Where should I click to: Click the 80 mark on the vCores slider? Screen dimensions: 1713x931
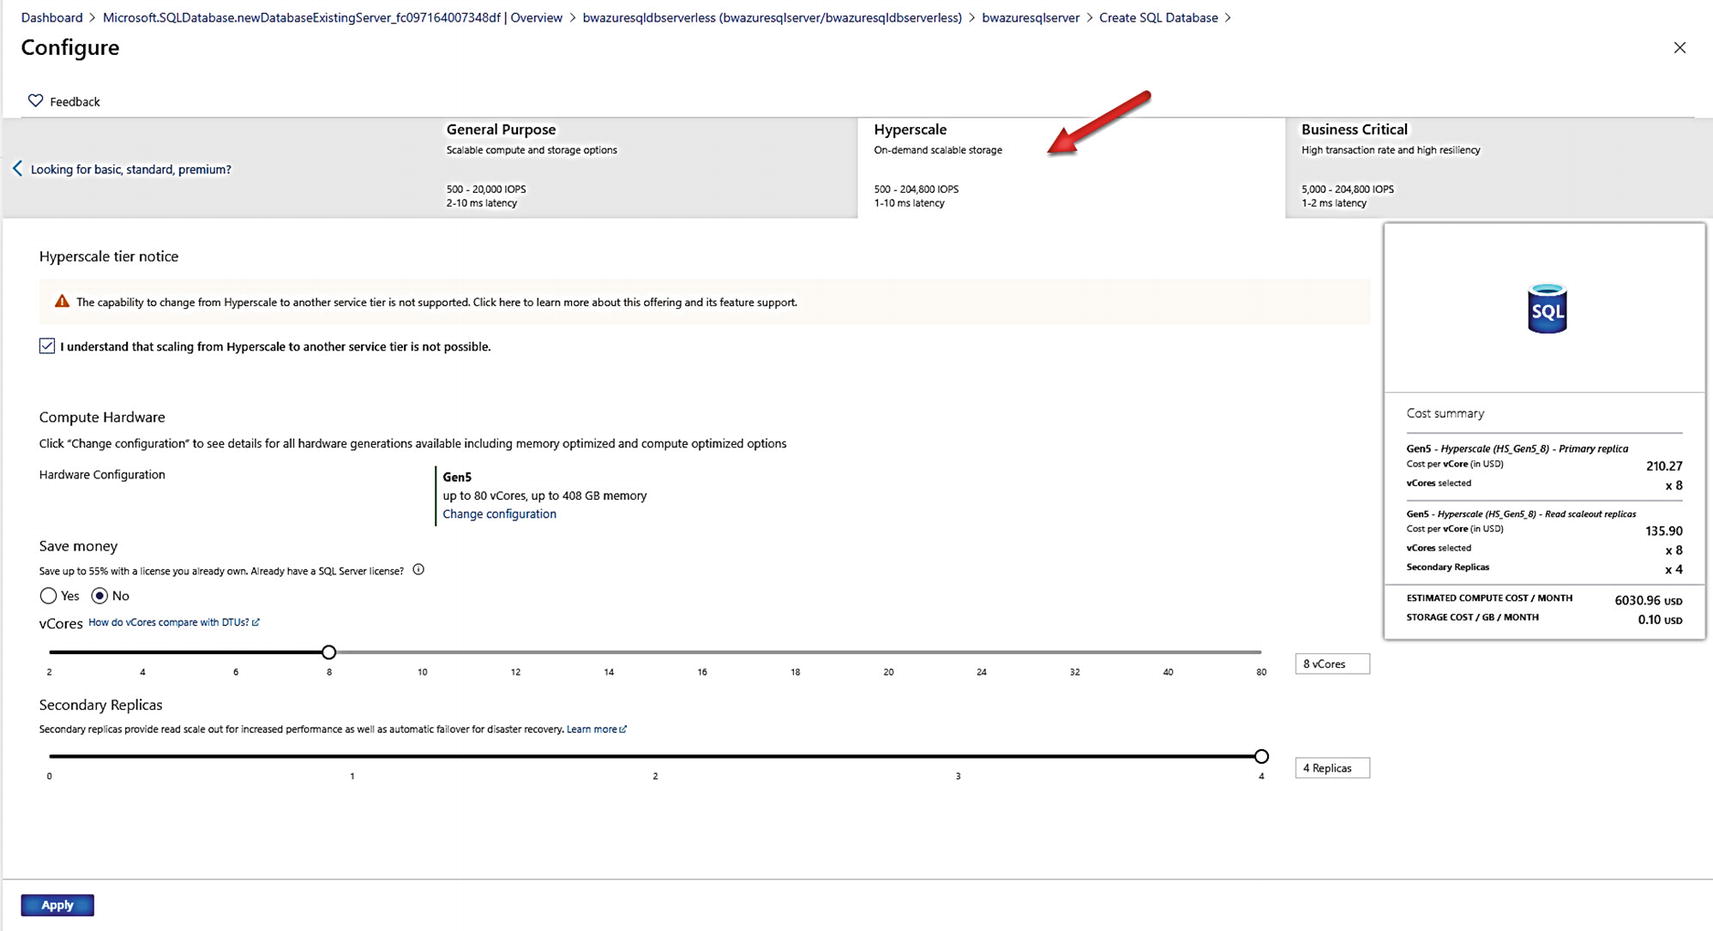tap(1261, 672)
